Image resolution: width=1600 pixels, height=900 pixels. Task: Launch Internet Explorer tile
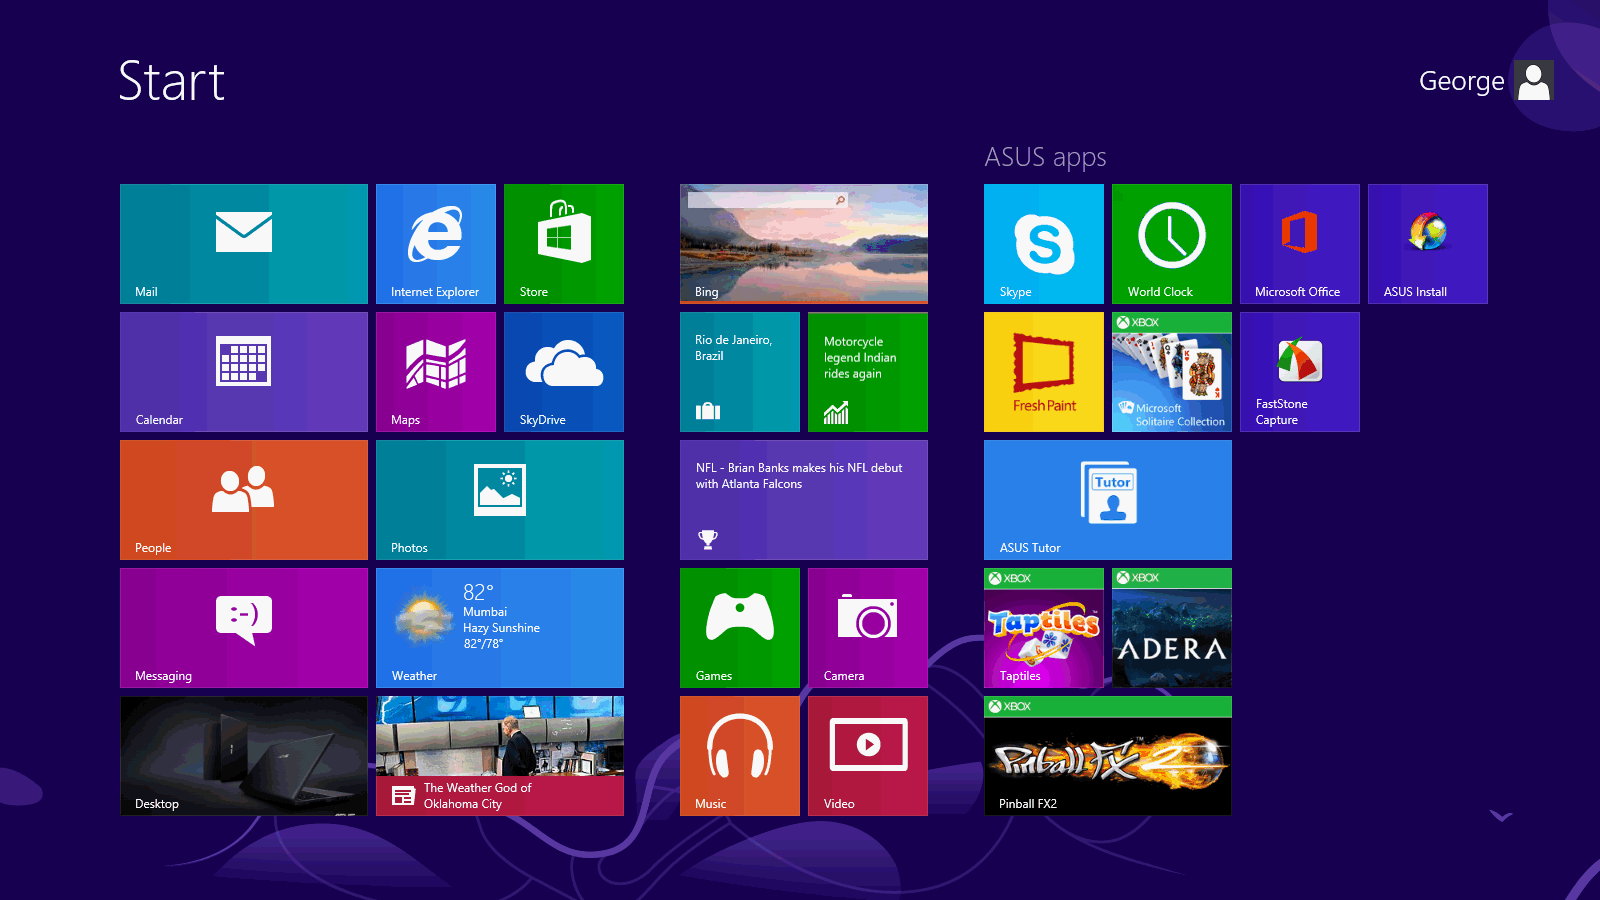click(x=436, y=244)
